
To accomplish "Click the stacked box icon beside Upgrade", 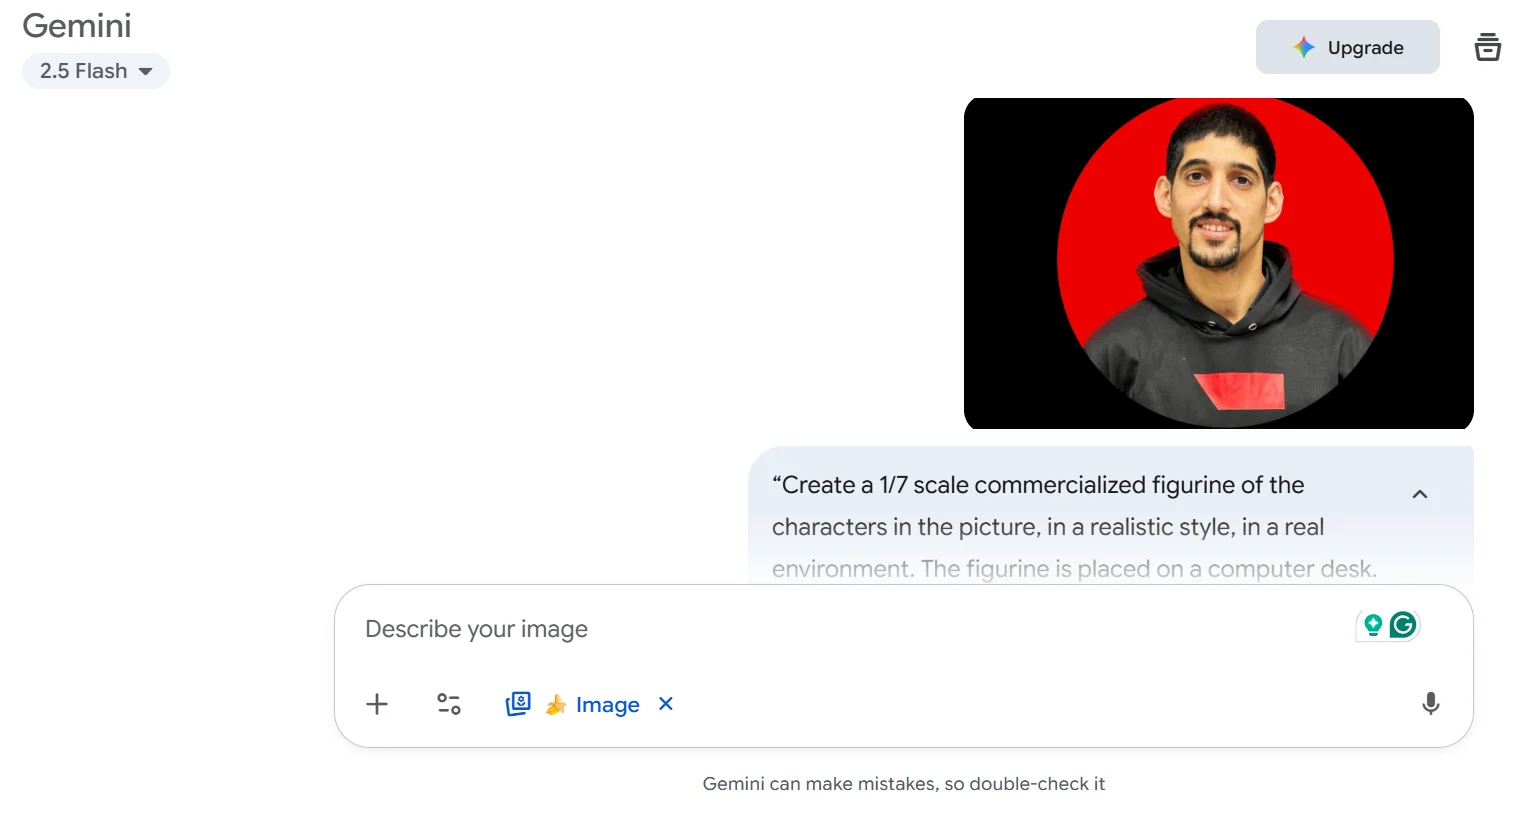I will [1487, 47].
